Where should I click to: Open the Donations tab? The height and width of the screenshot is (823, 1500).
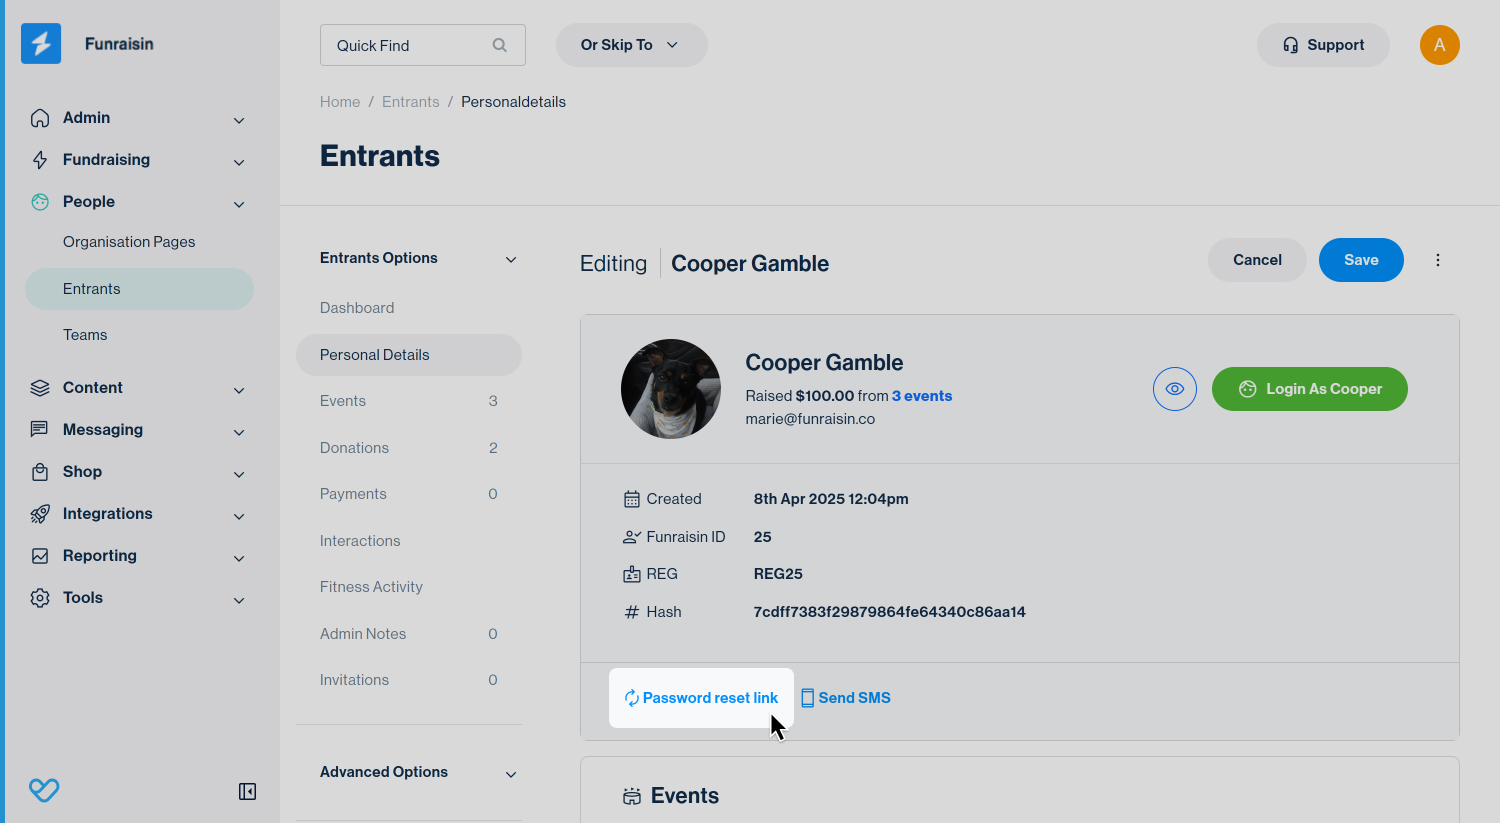pos(355,448)
